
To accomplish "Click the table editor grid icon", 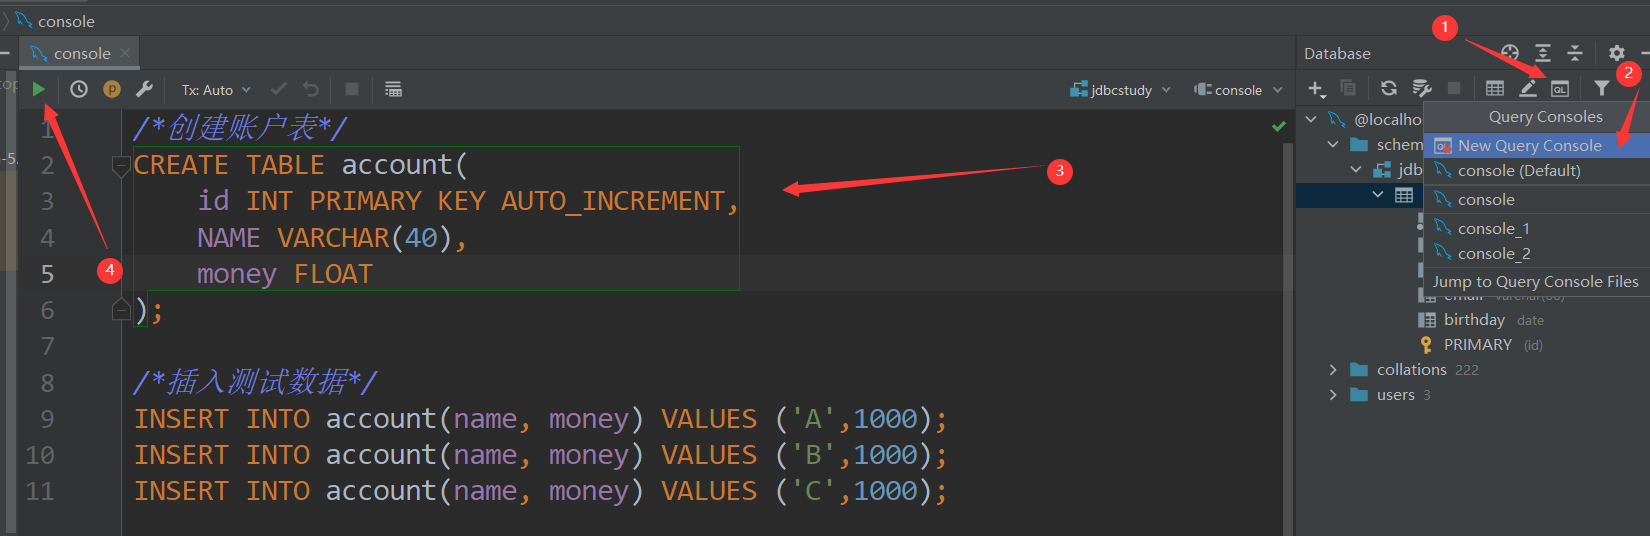I will [x=1495, y=88].
